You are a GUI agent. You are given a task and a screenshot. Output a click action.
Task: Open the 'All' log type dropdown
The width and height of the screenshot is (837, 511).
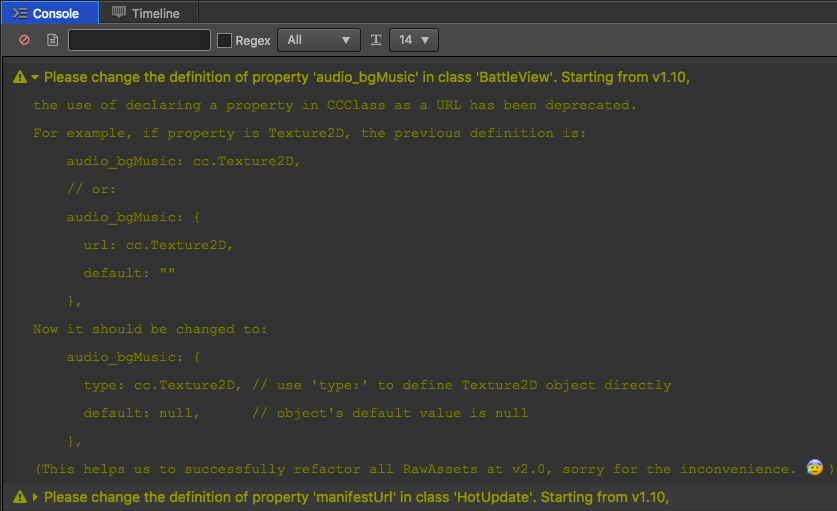(x=319, y=40)
